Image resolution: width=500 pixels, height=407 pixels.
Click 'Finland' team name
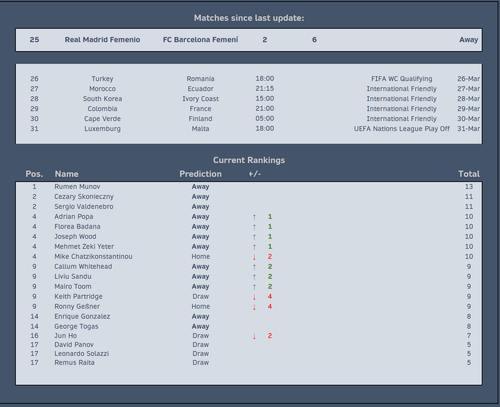200,119
